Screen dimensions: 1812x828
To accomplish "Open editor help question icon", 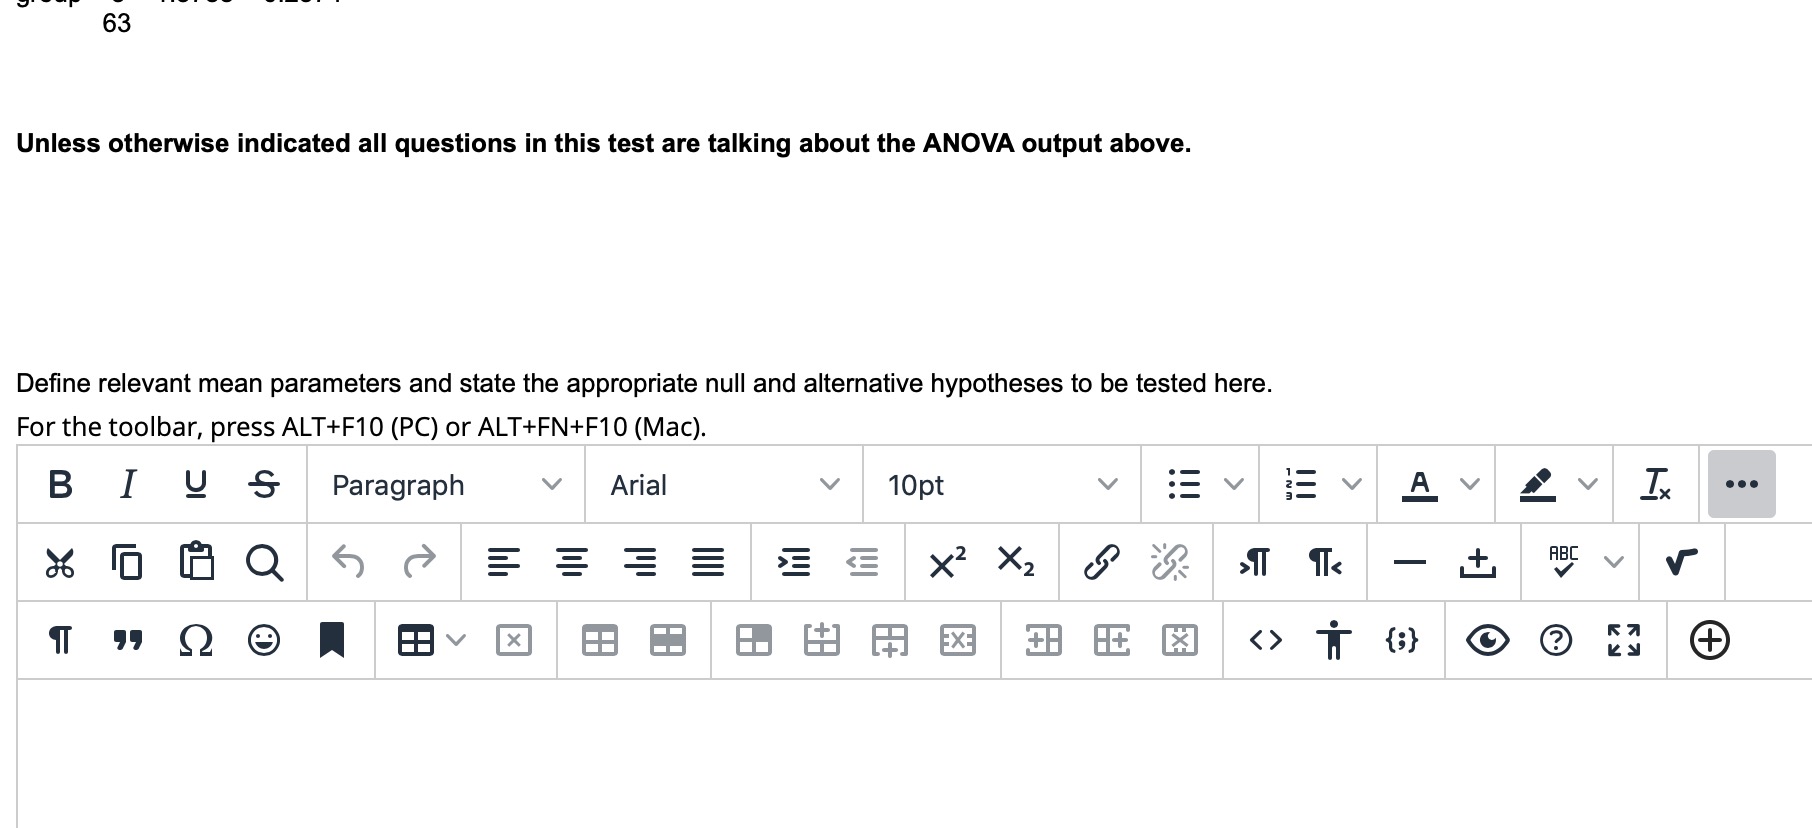I will [x=1556, y=640].
